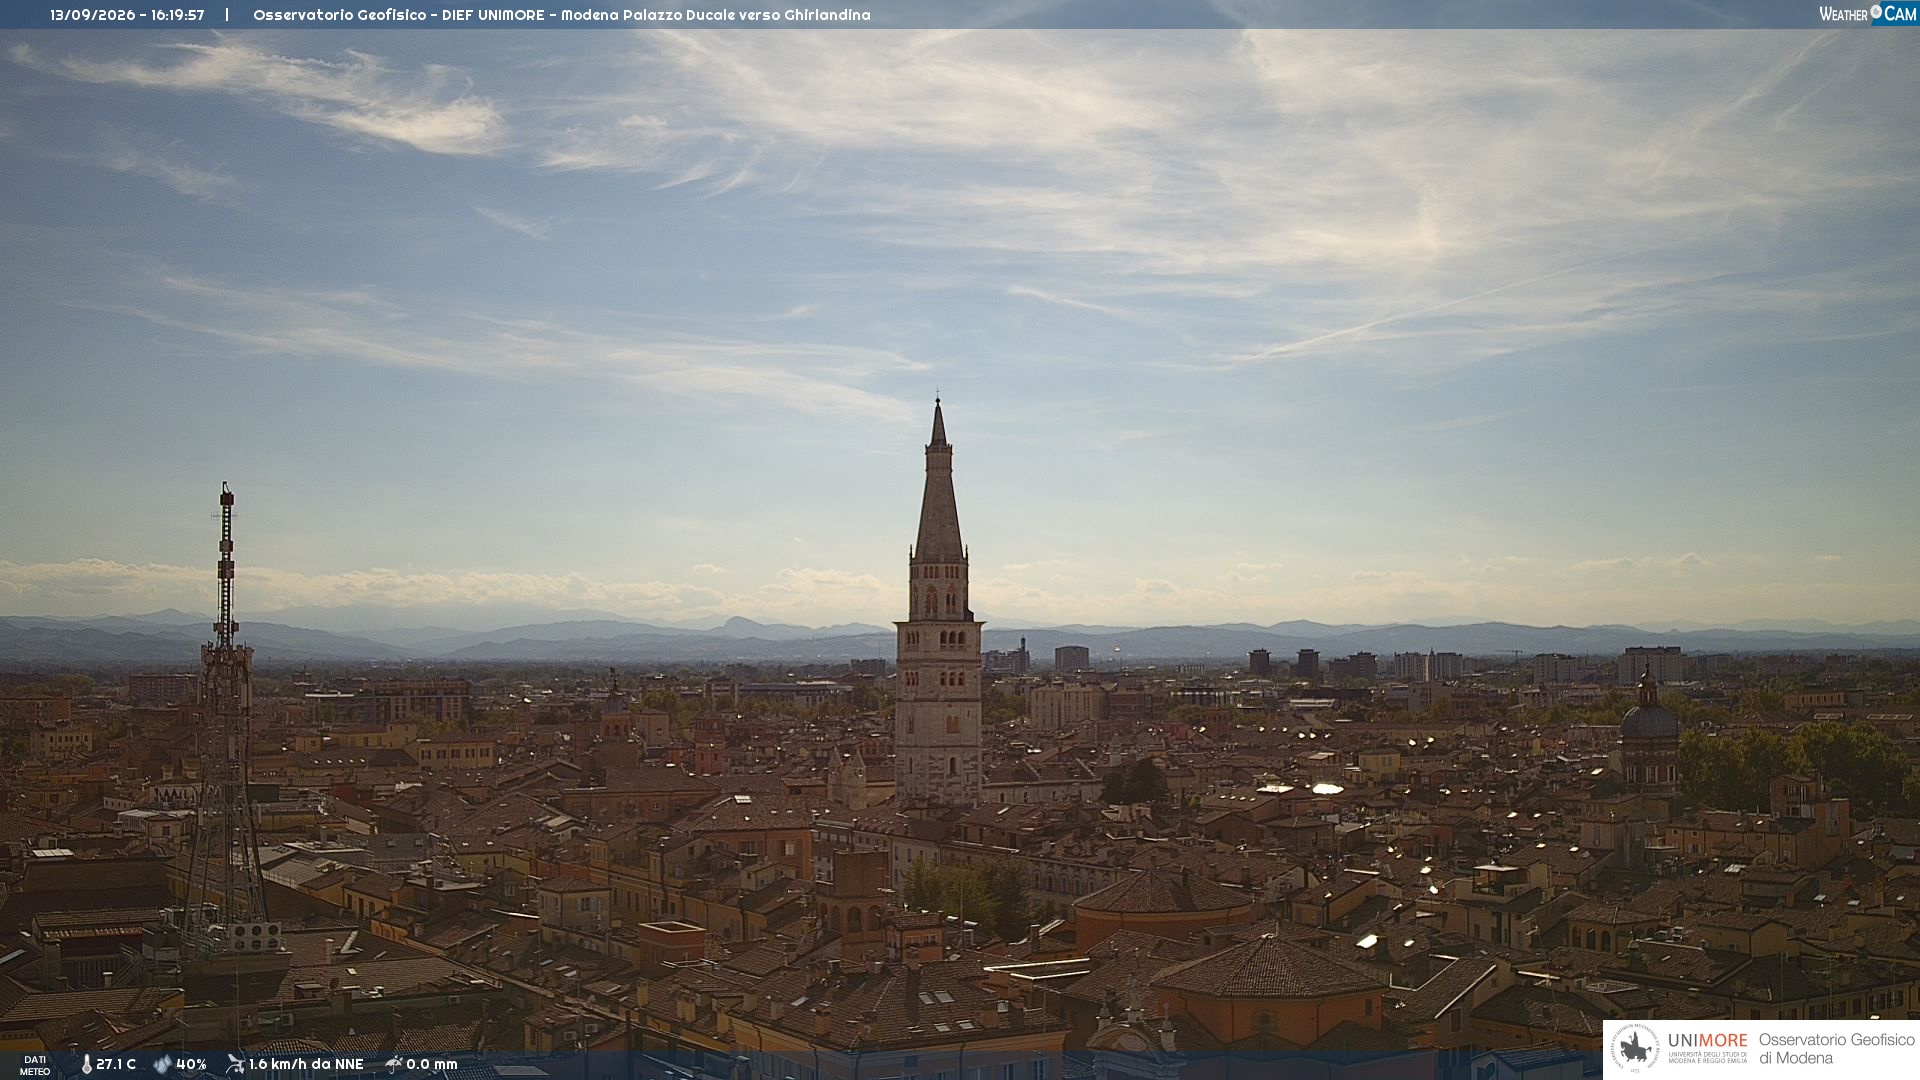Click the 27.1 C temperature reading
The width and height of the screenshot is (1920, 1080).
116,1064
